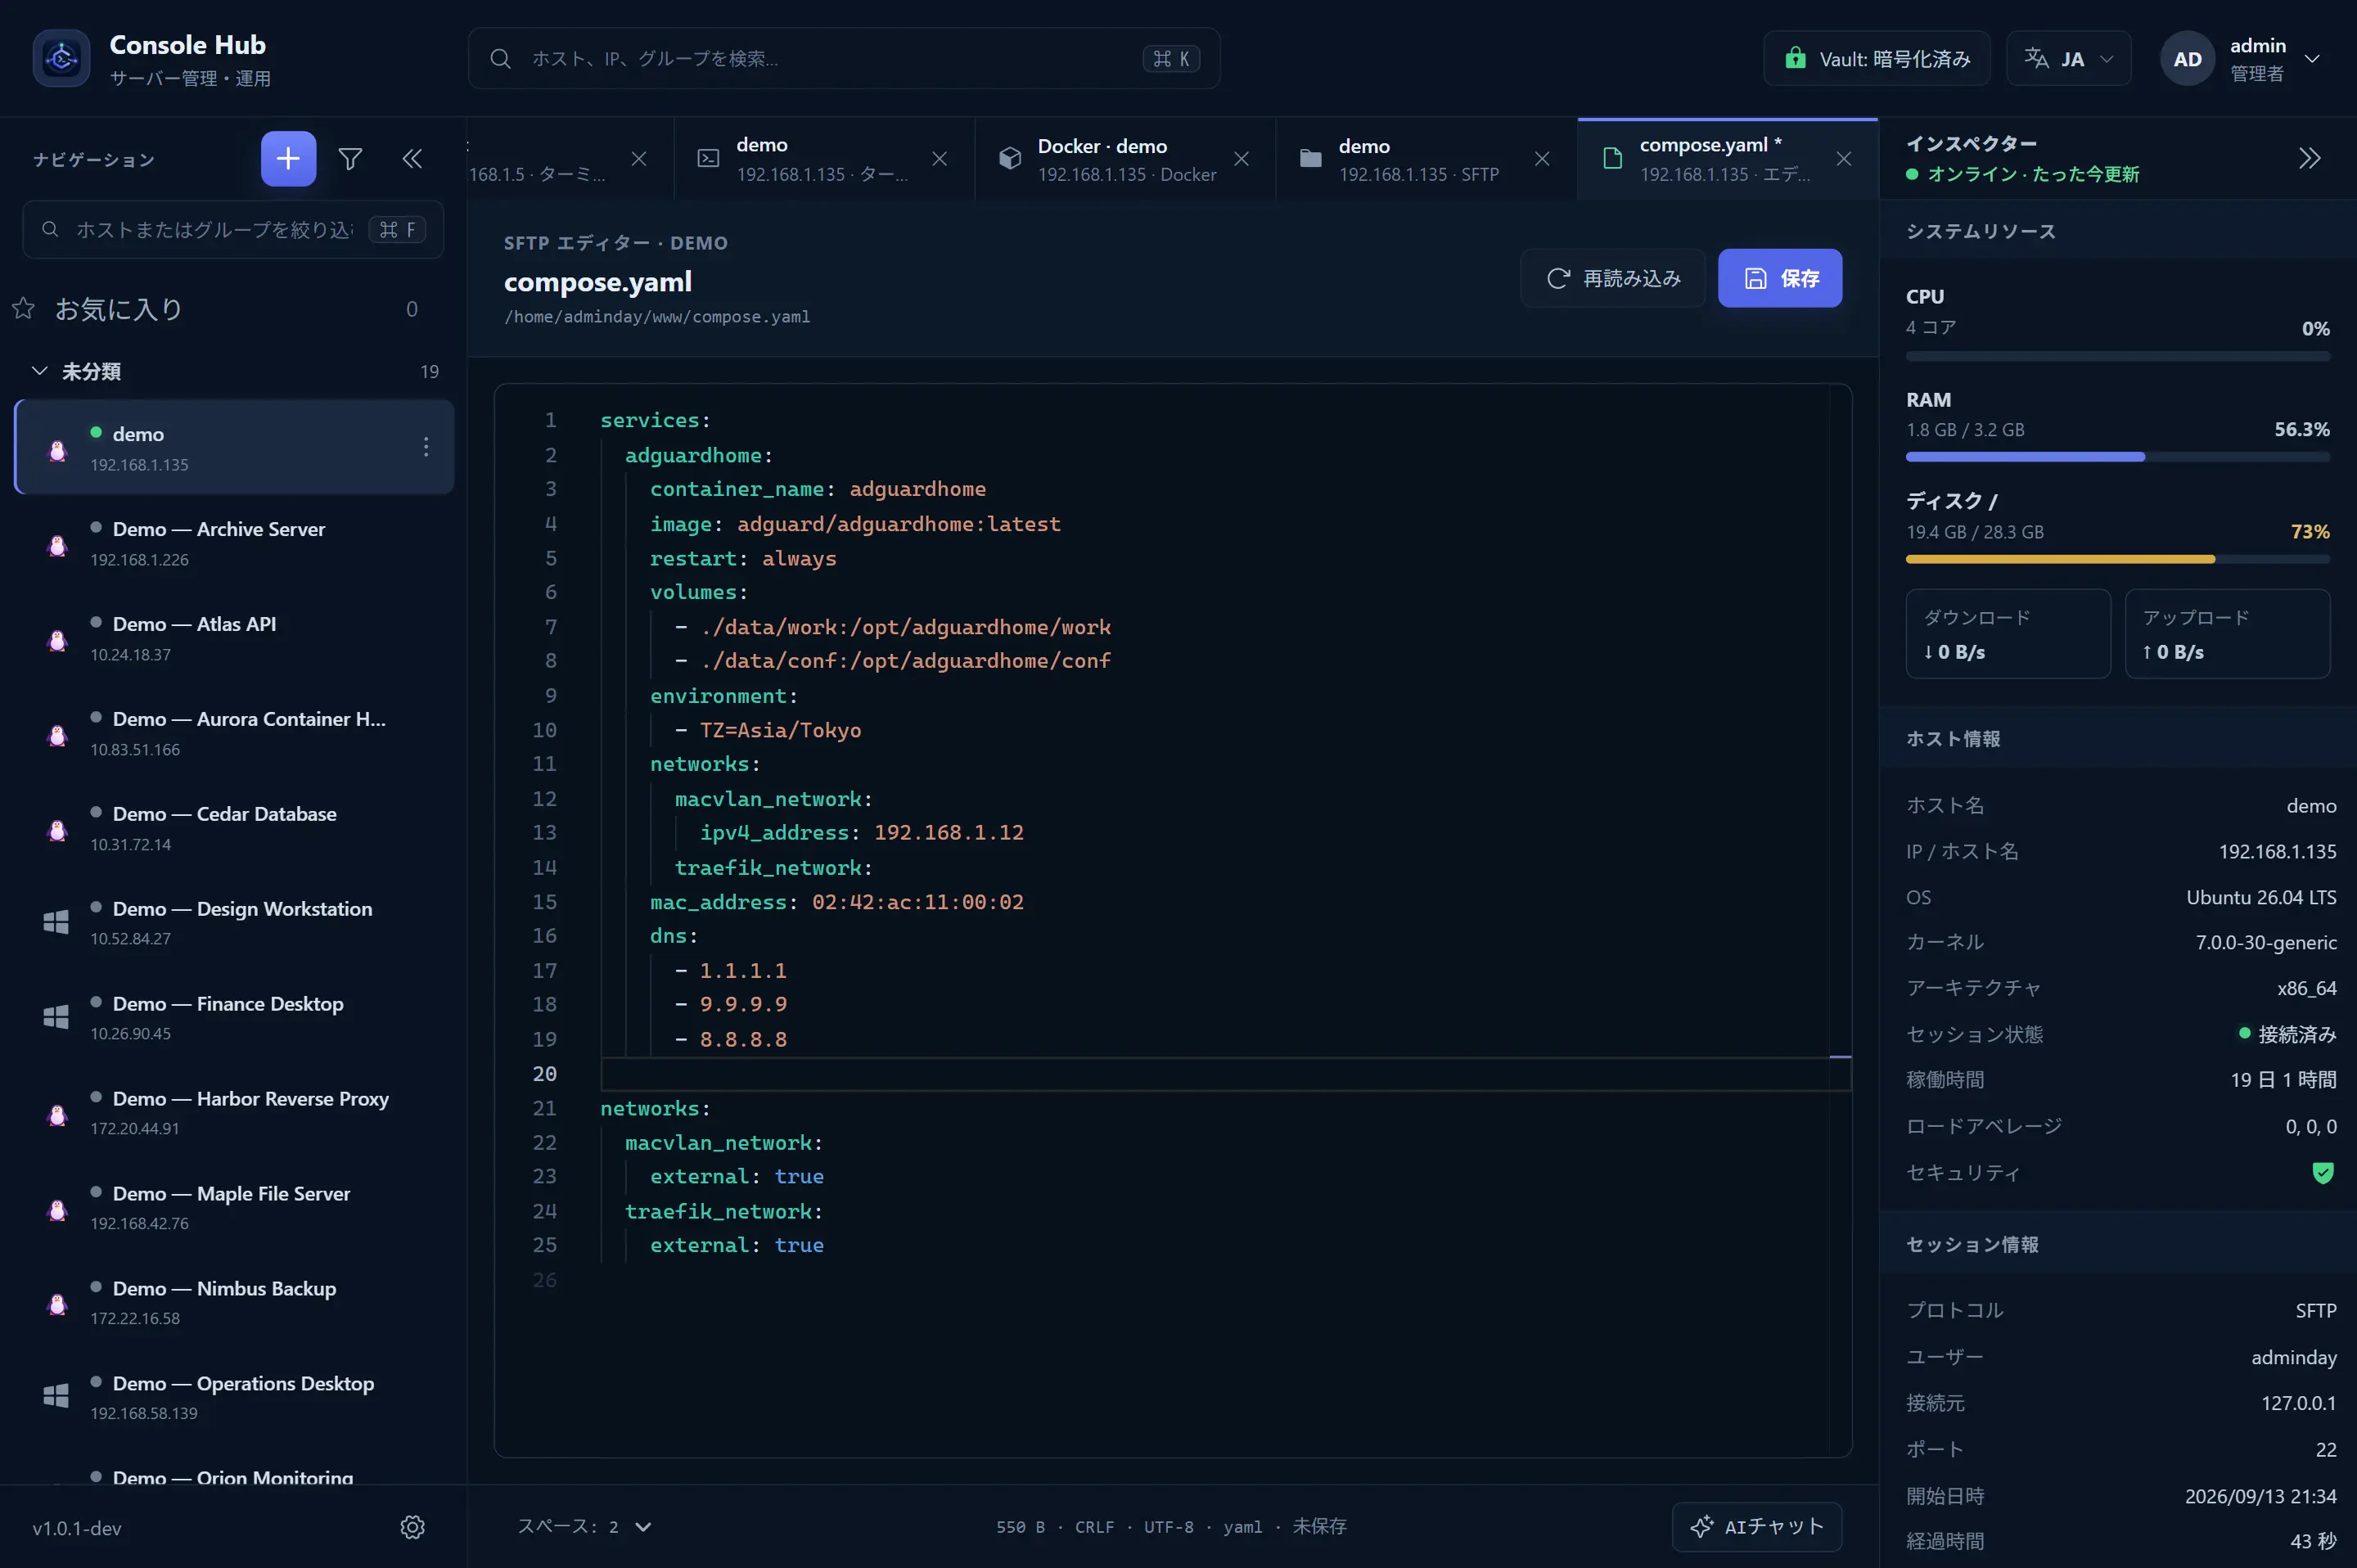Click the Vault lock status indicator

[x=1877, y=59]
